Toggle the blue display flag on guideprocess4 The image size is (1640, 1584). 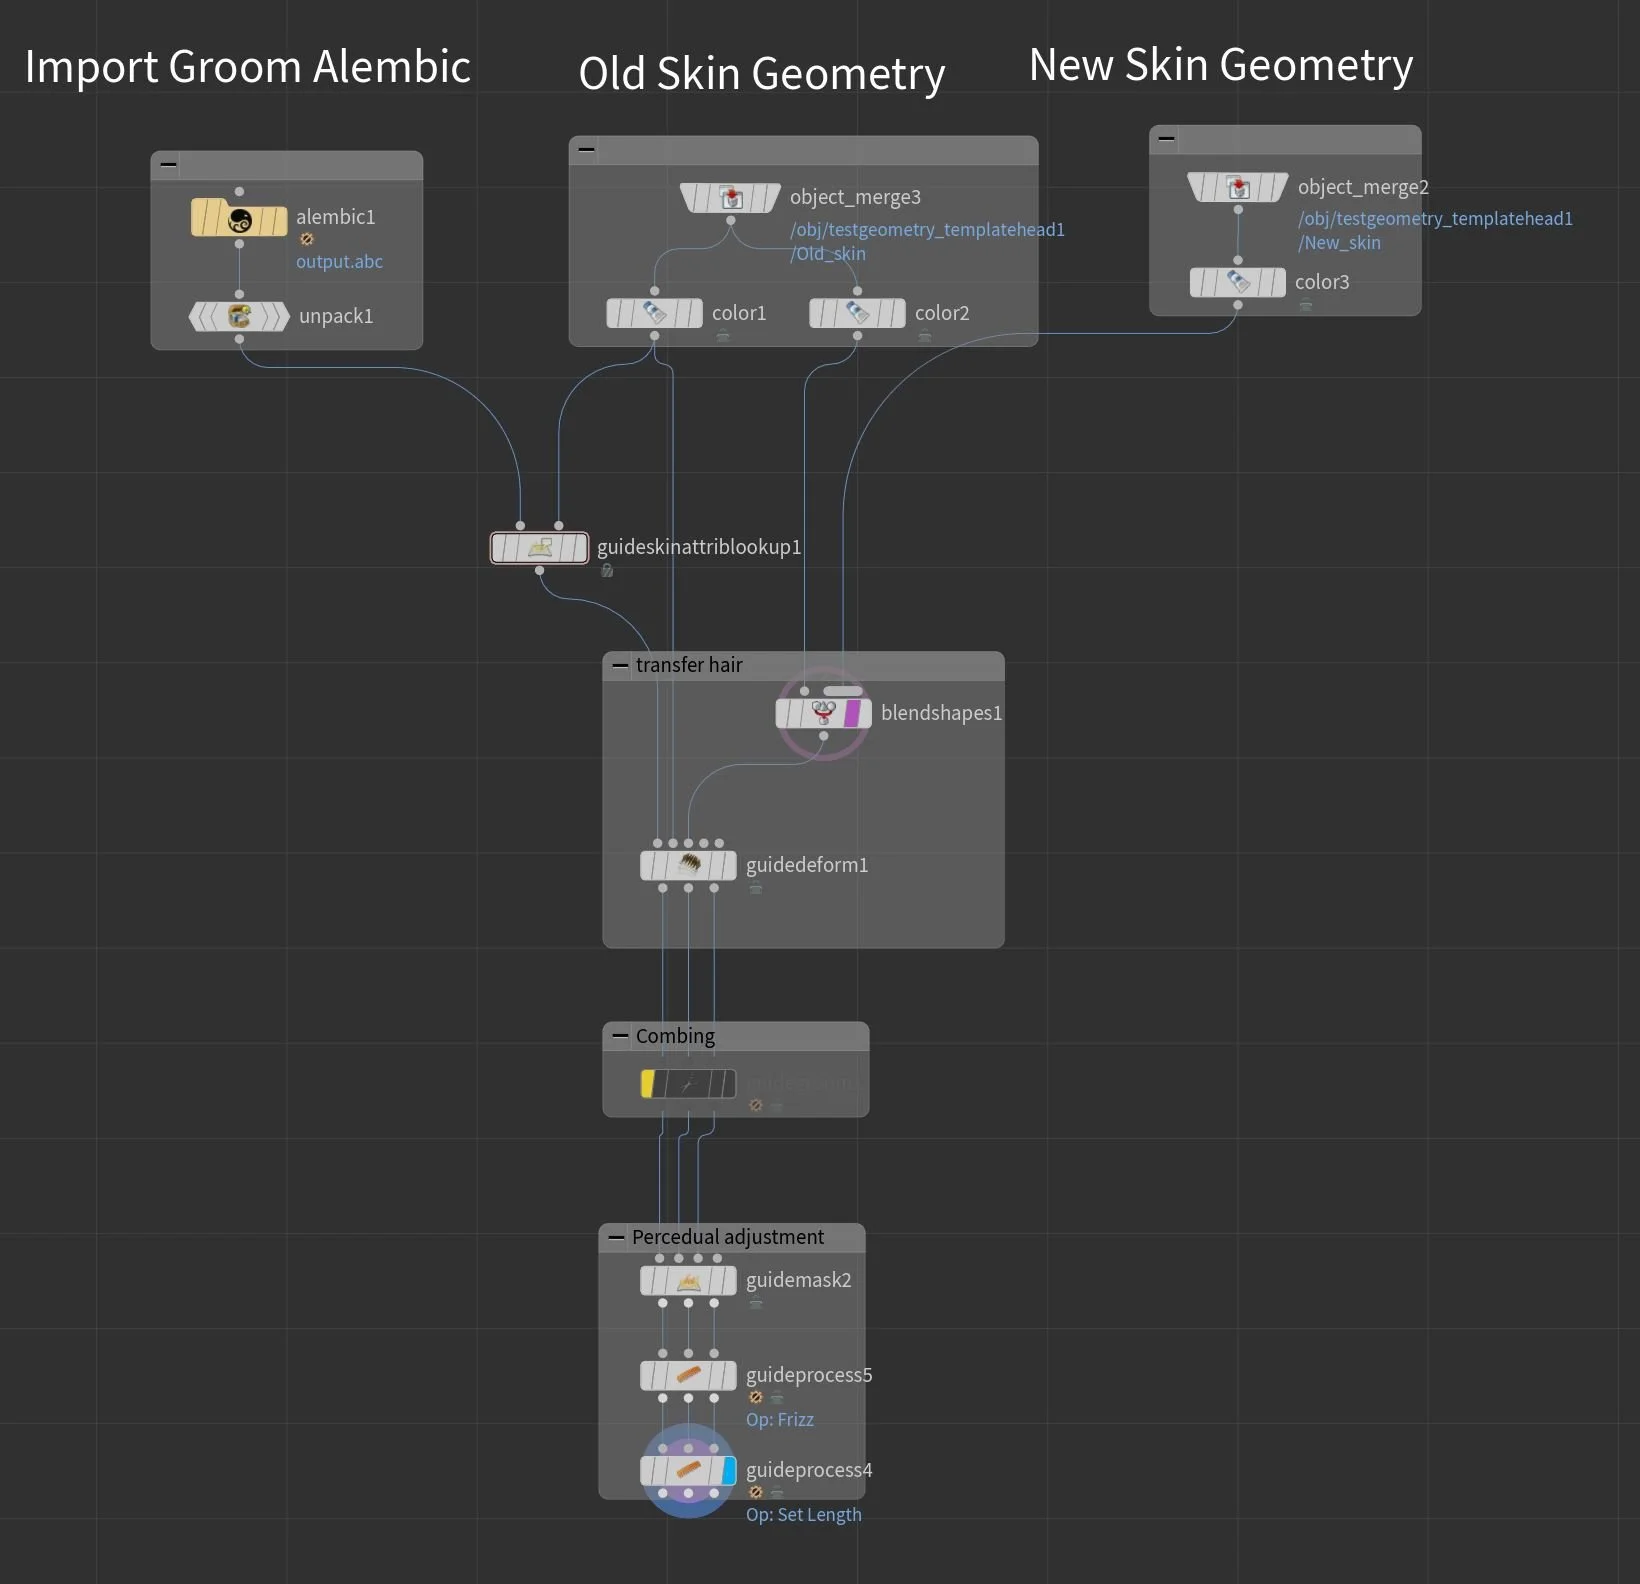727,1470
